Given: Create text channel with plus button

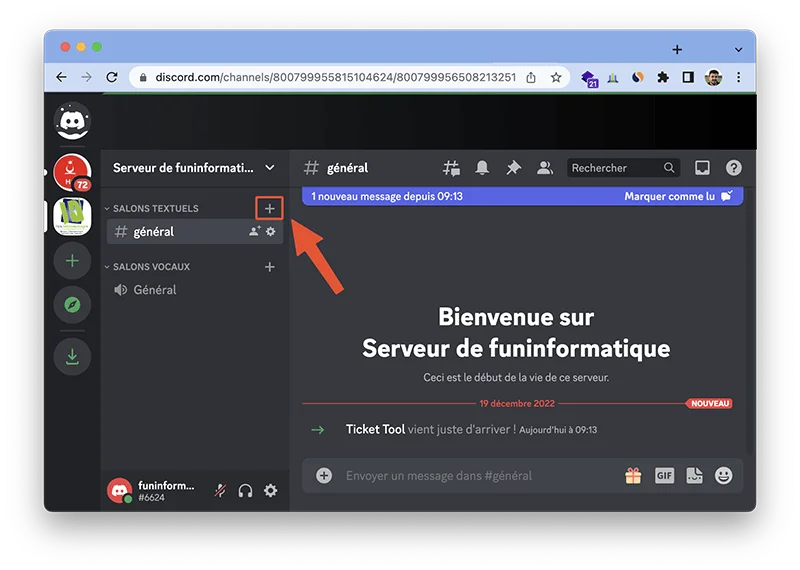Looking at the screenshot, I should pos(269,209).
